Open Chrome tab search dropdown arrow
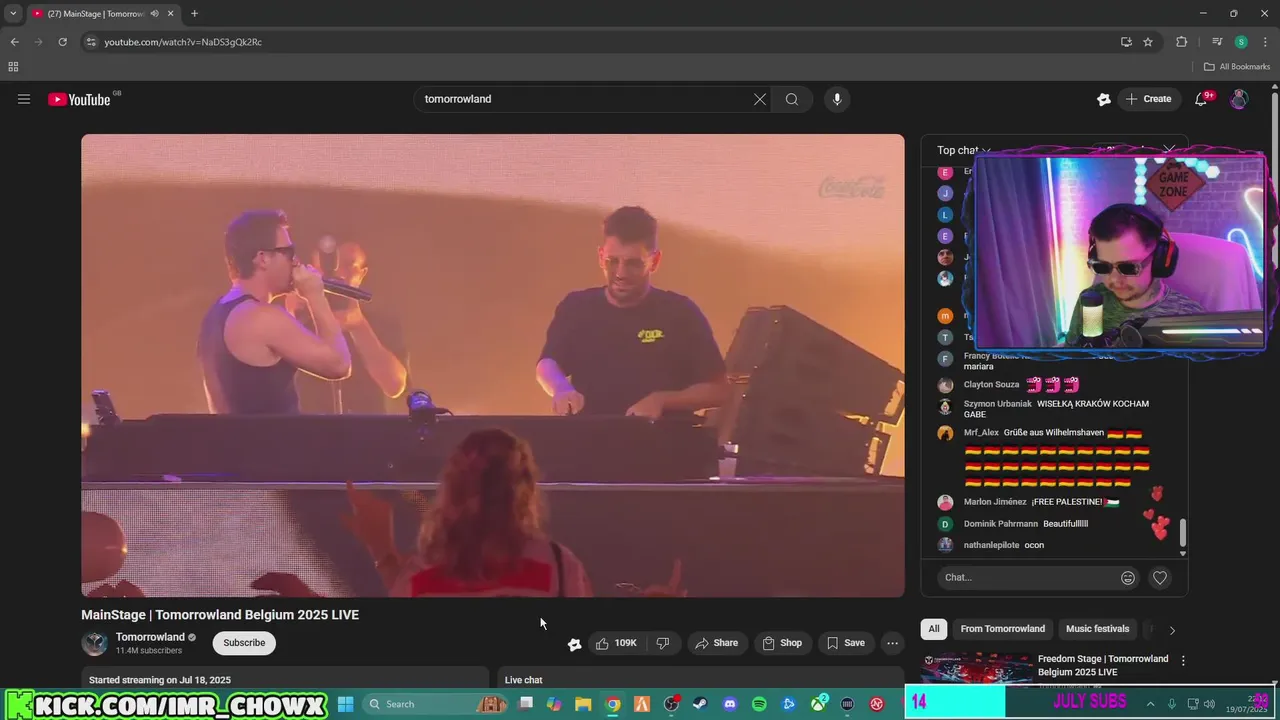Viewport: 1280px width, 720px height. point(13,13)
